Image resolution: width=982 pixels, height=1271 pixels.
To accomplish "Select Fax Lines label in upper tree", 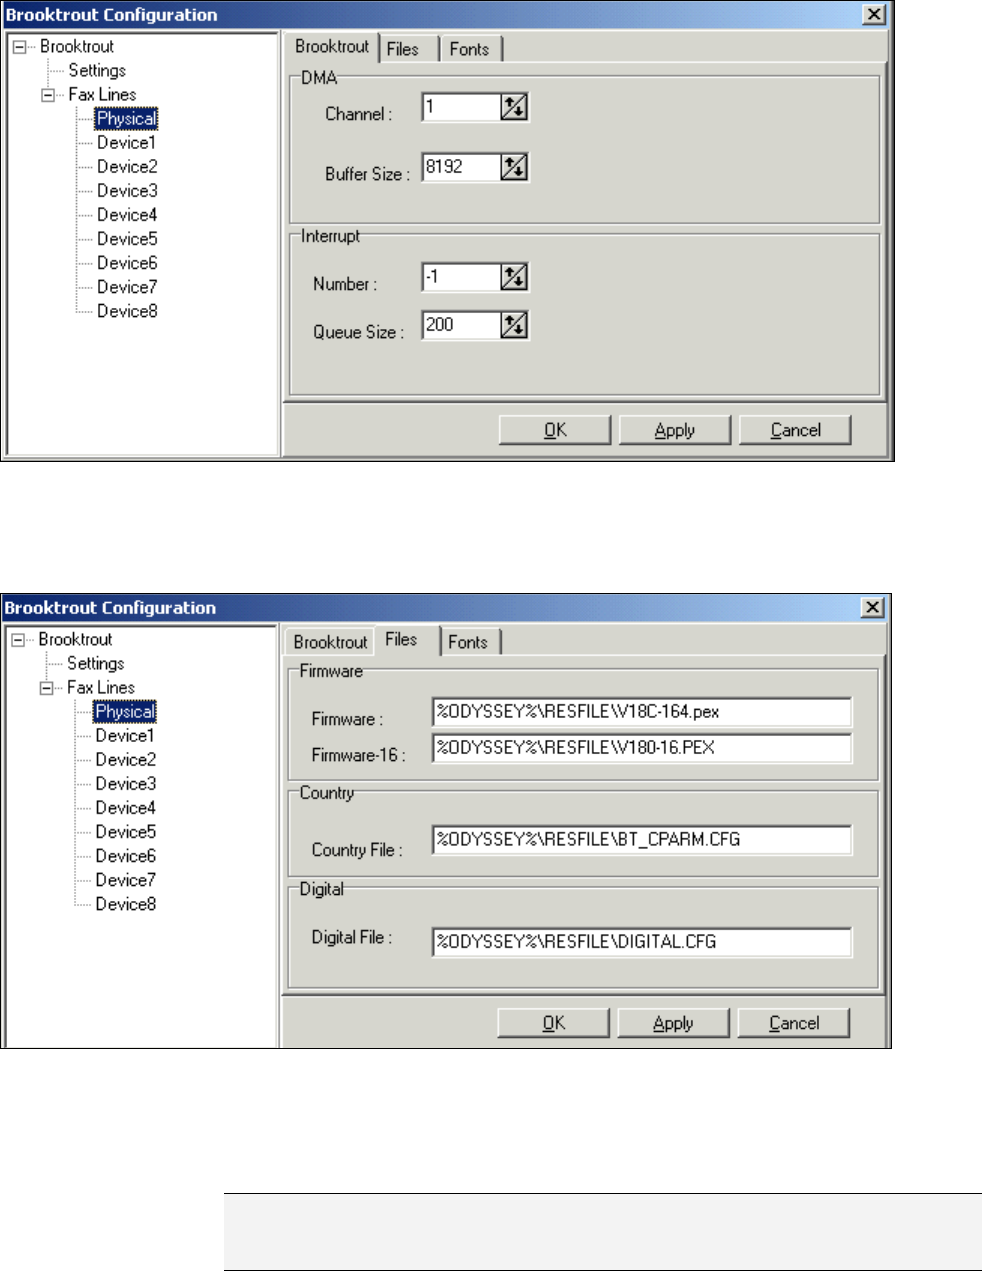I will pos(102,95).
